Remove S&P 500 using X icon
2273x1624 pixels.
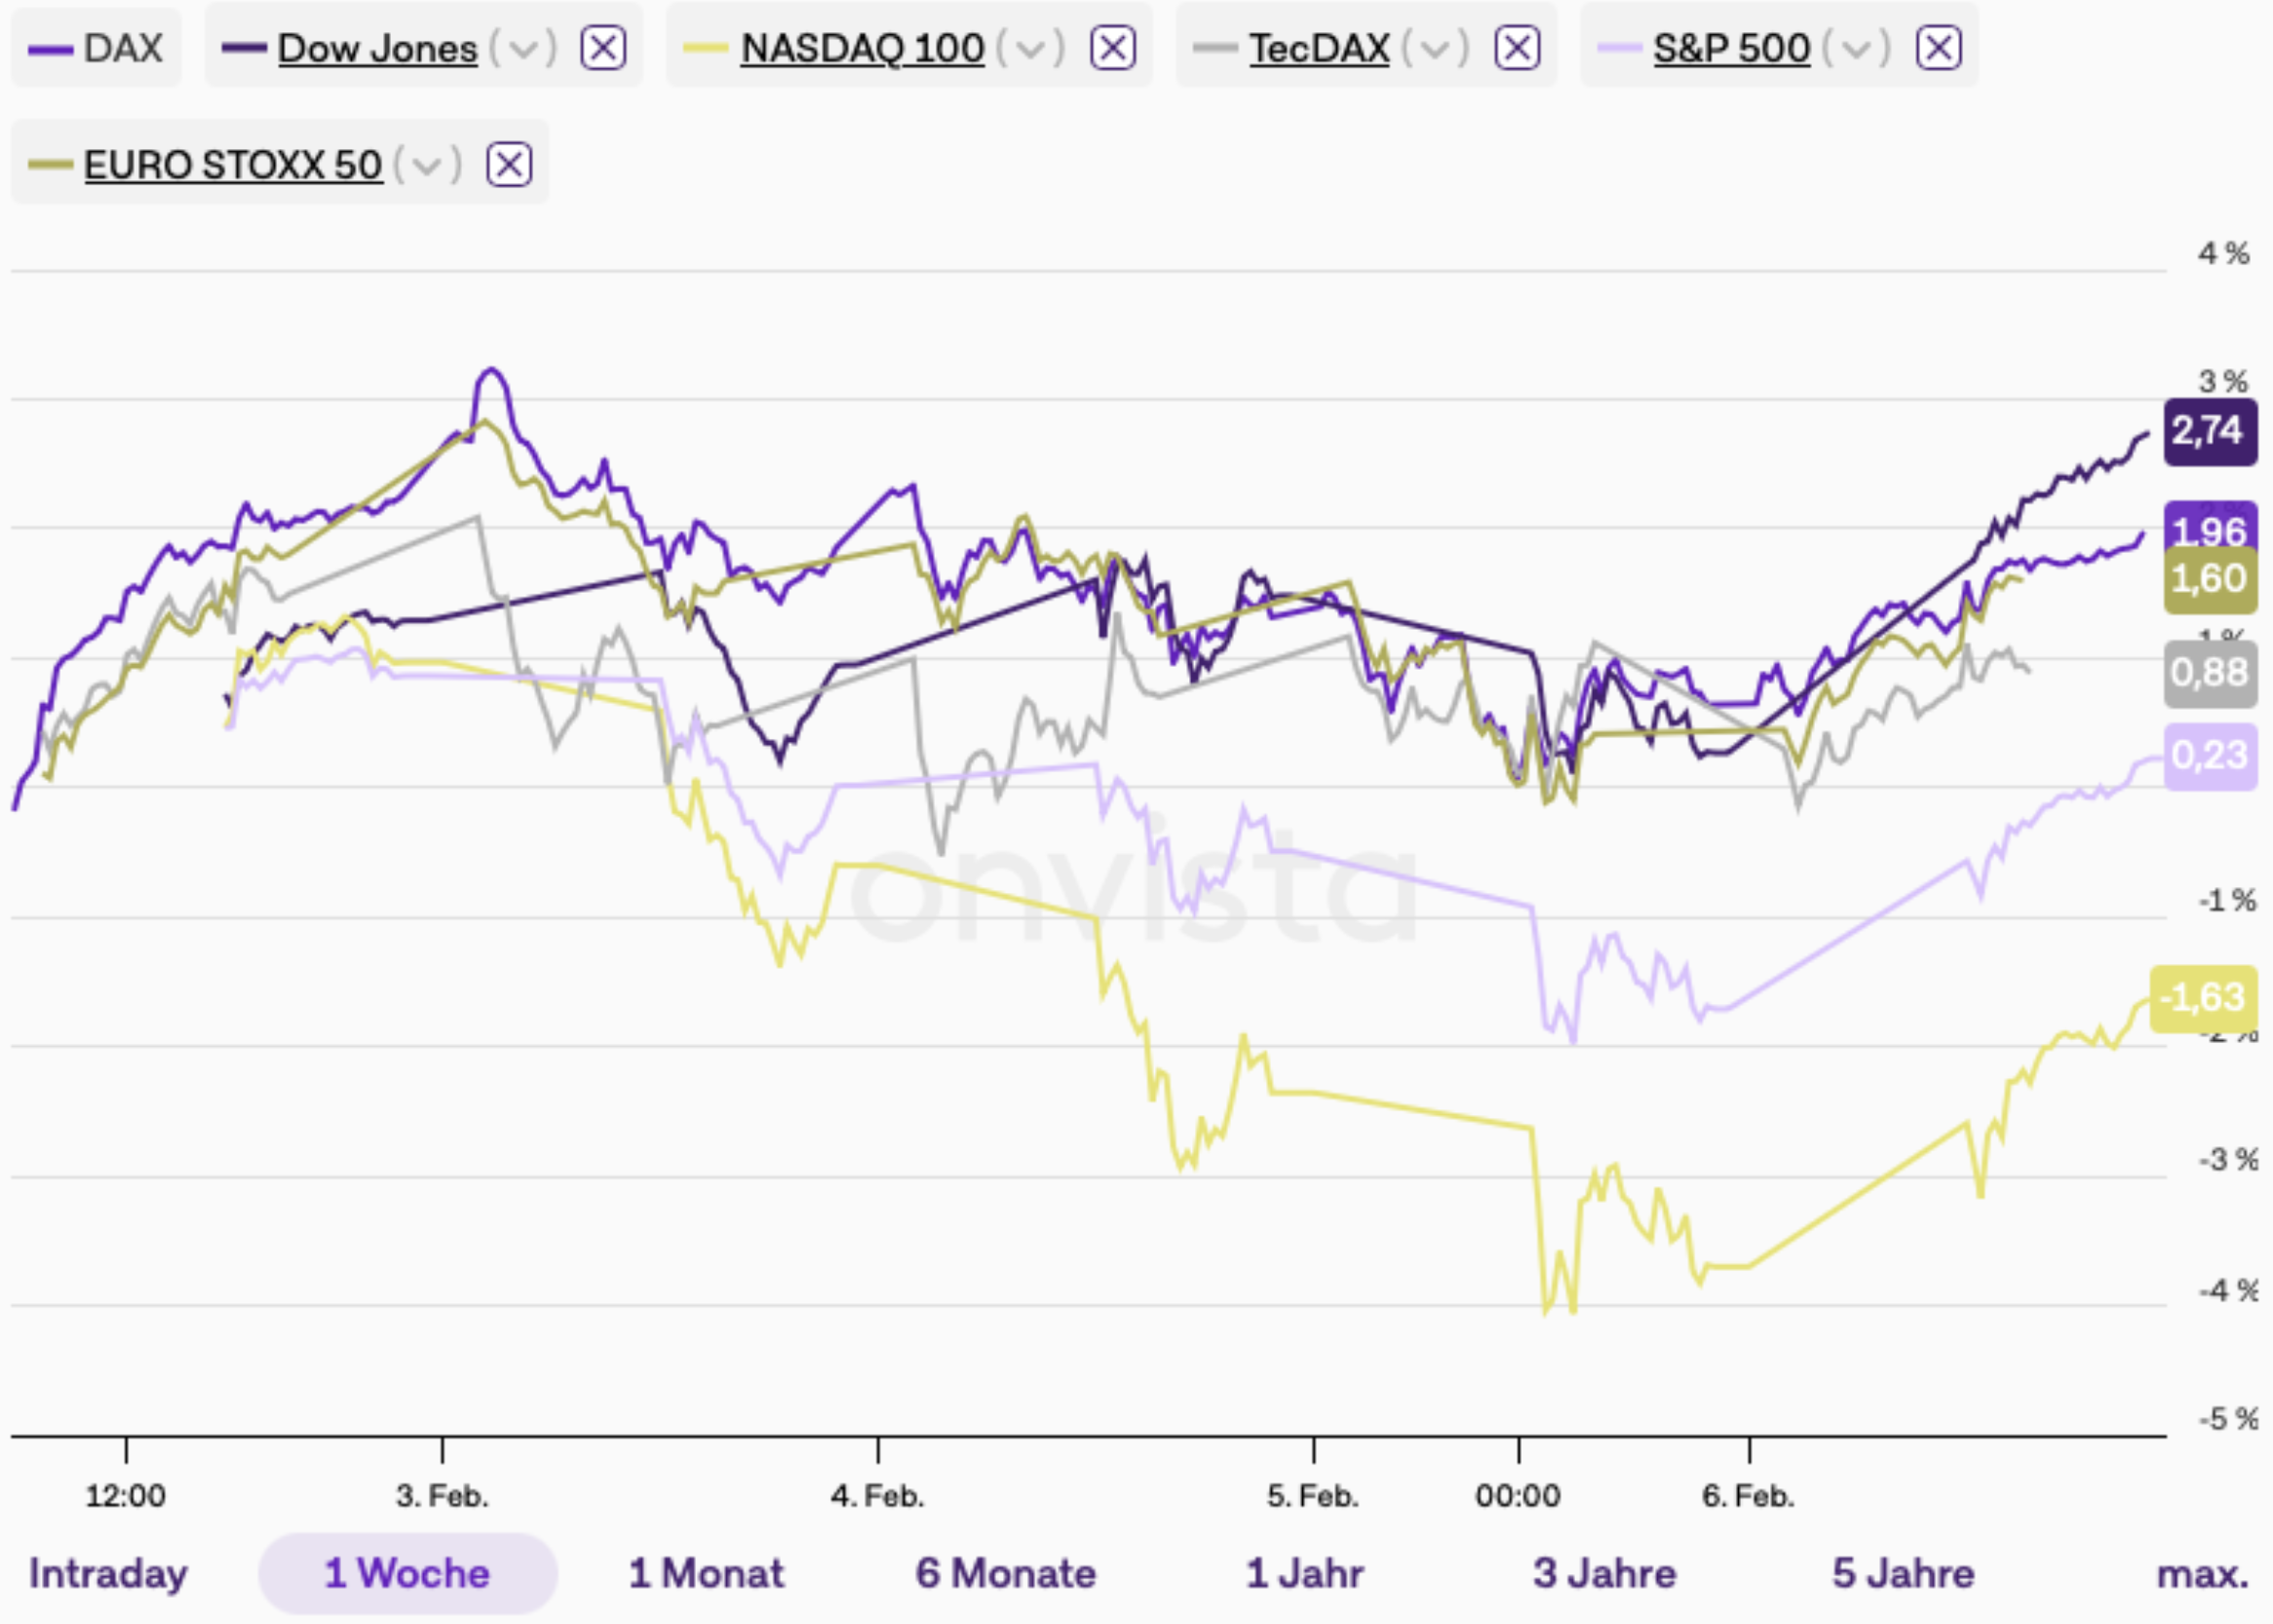pyautogui.click(x=1938, y=48)
